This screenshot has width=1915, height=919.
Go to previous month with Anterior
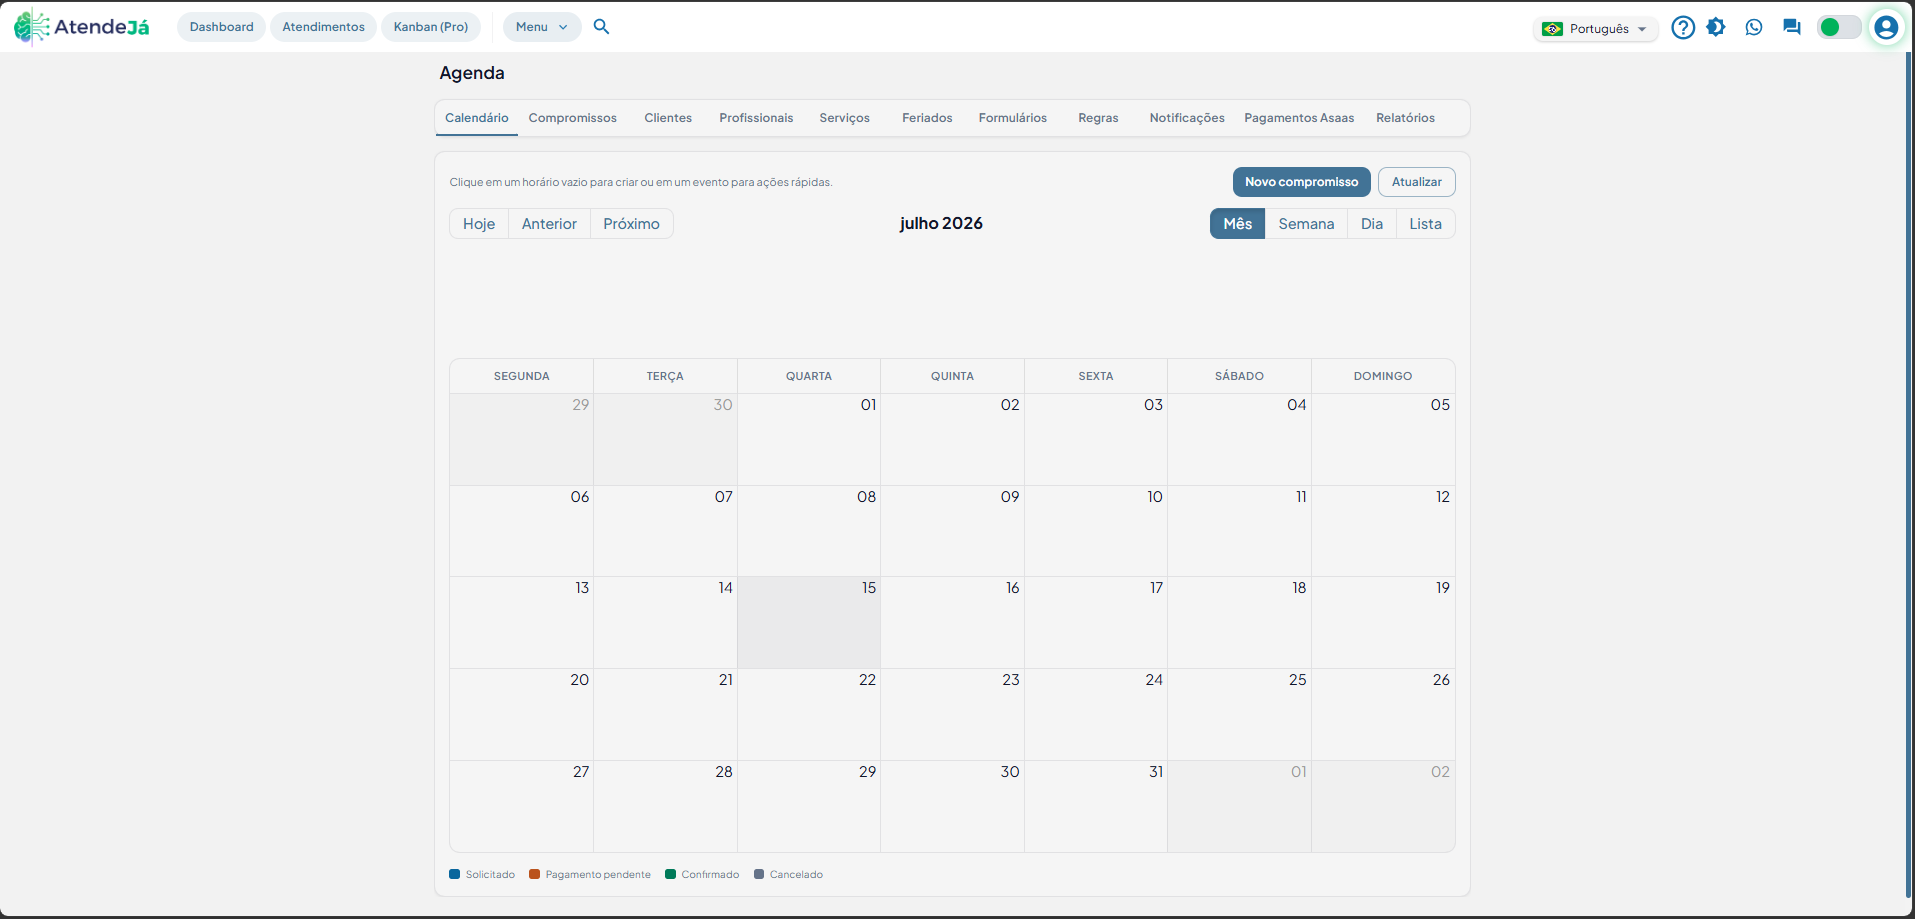[549, 224]
